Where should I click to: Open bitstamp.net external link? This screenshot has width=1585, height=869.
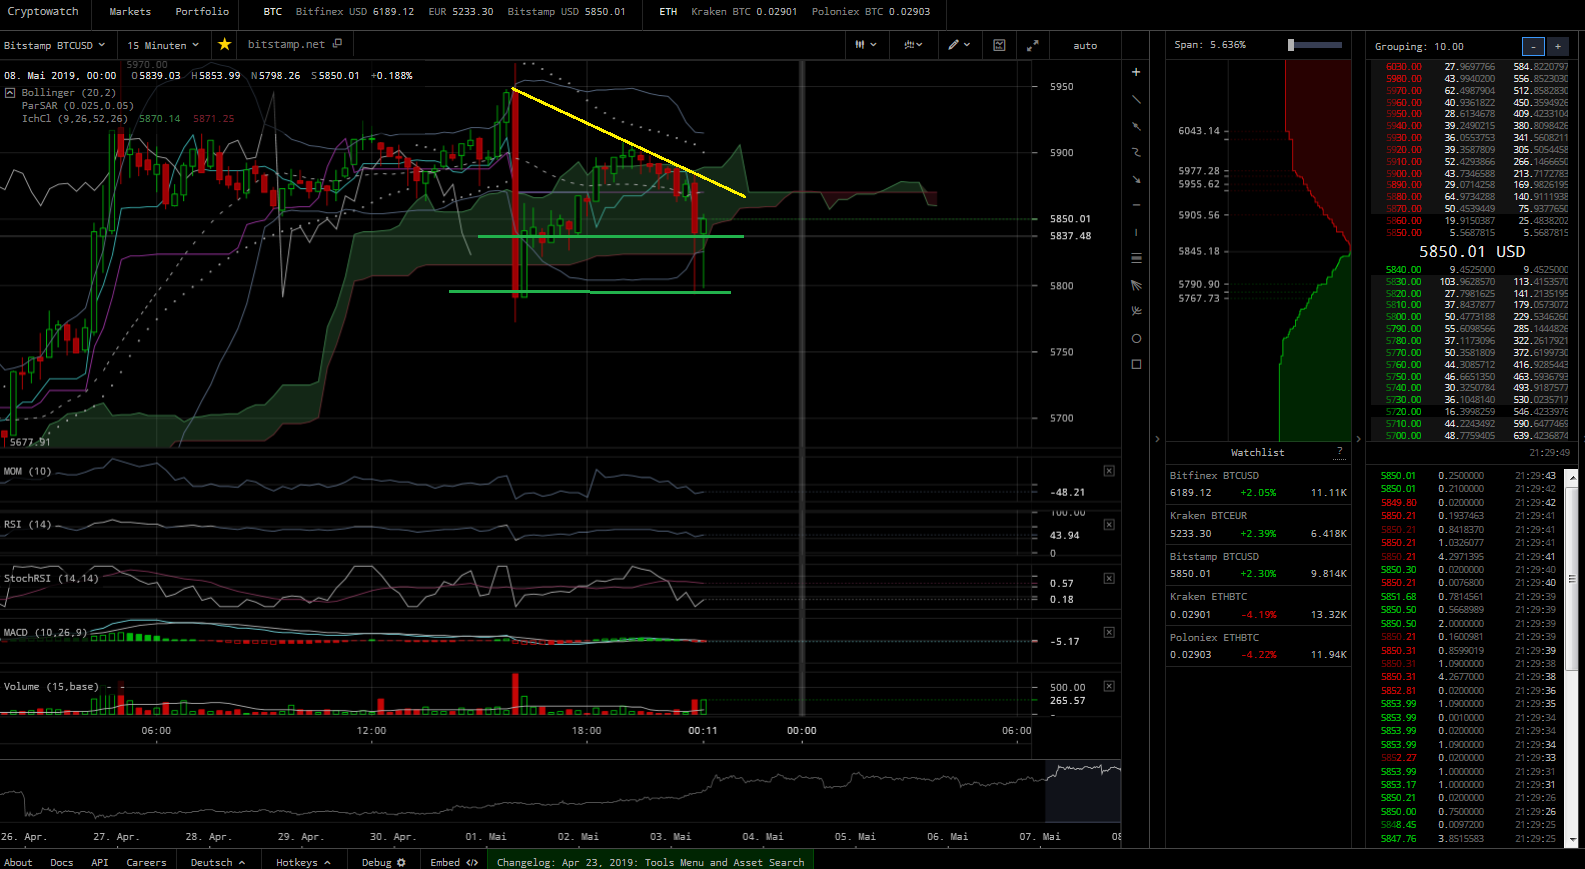coord(295,44)
